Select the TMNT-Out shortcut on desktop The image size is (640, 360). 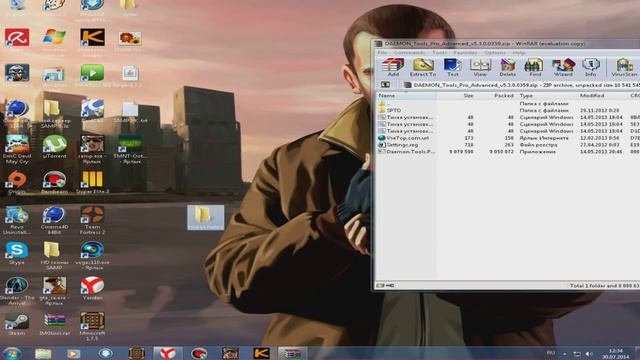click(130, 150)
